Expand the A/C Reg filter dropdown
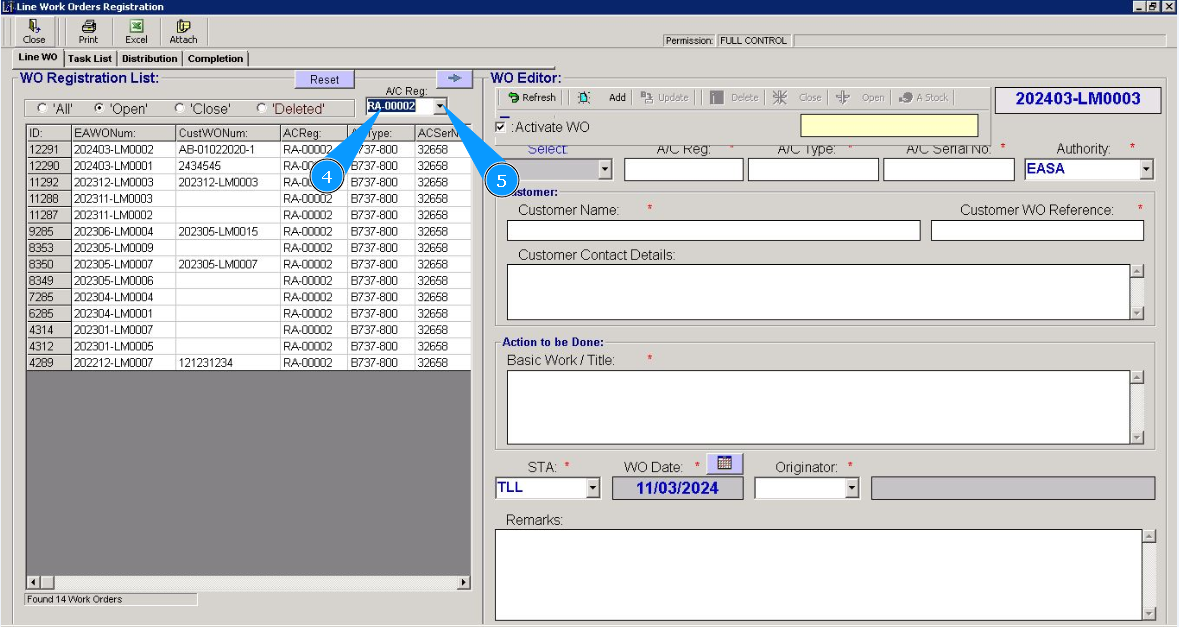 (x=440, y=106)
